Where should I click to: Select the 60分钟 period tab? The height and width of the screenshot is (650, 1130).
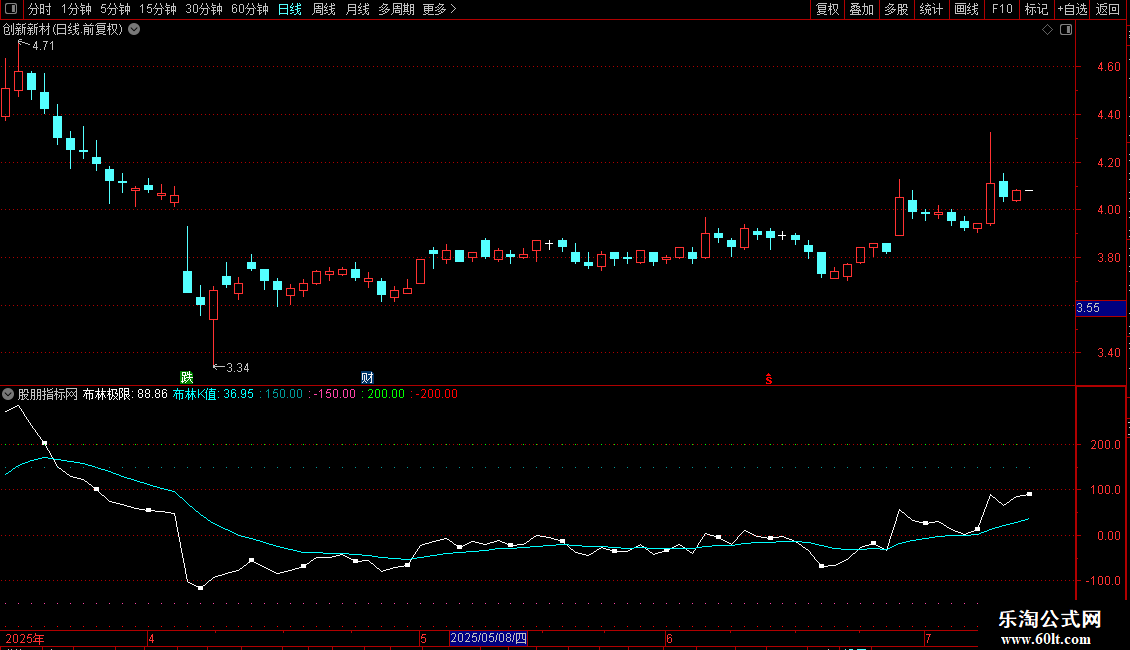tap(249, 9)
